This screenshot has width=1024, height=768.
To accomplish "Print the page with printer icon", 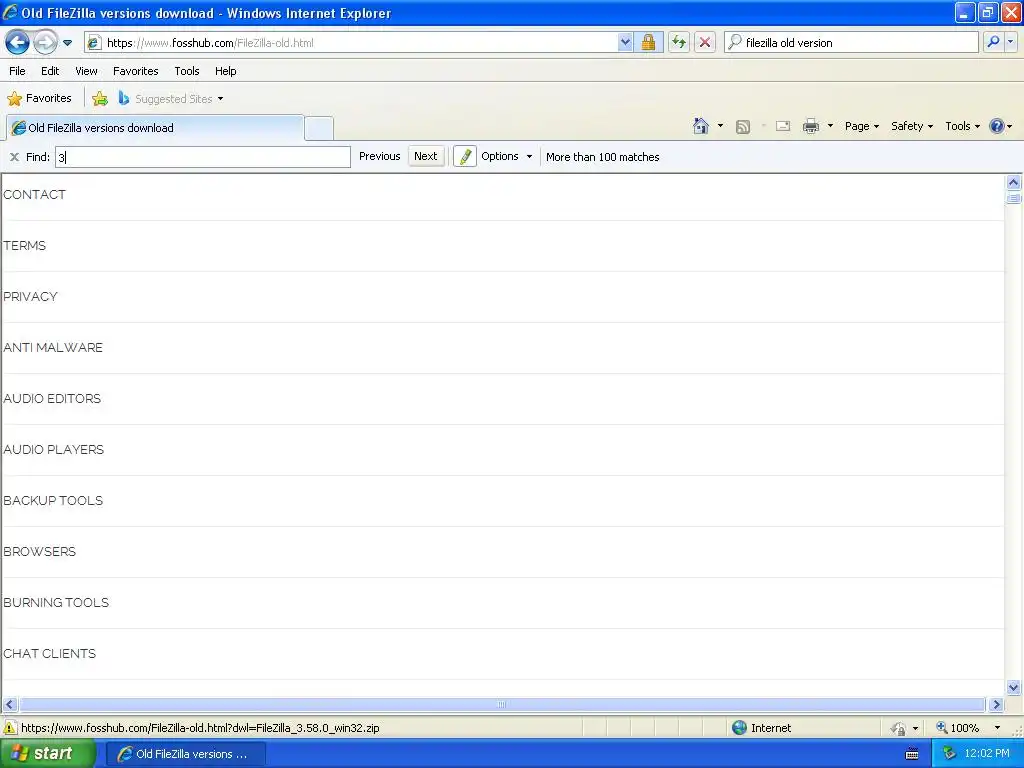I will click(810, 126).
